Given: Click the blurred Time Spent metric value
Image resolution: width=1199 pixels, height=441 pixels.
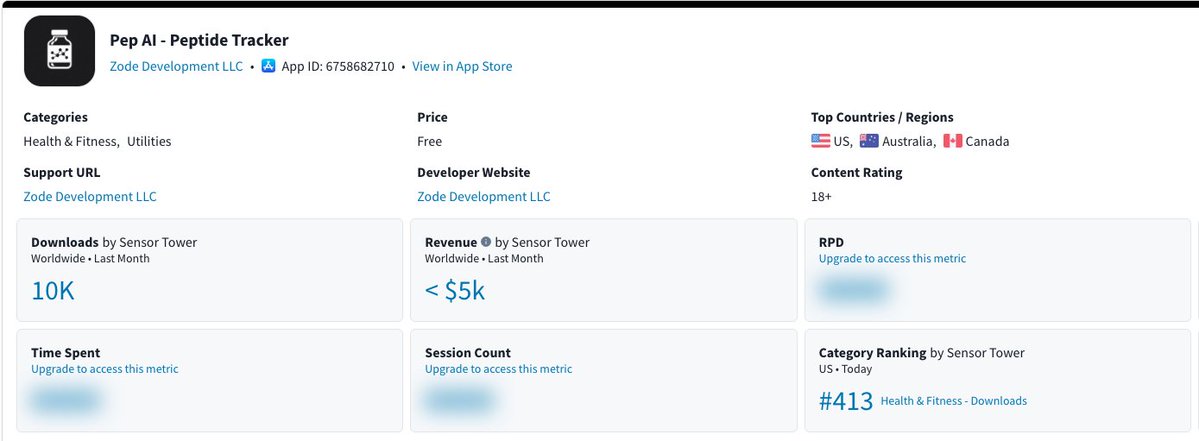Looking at the screenshot, I should (66, 400).
